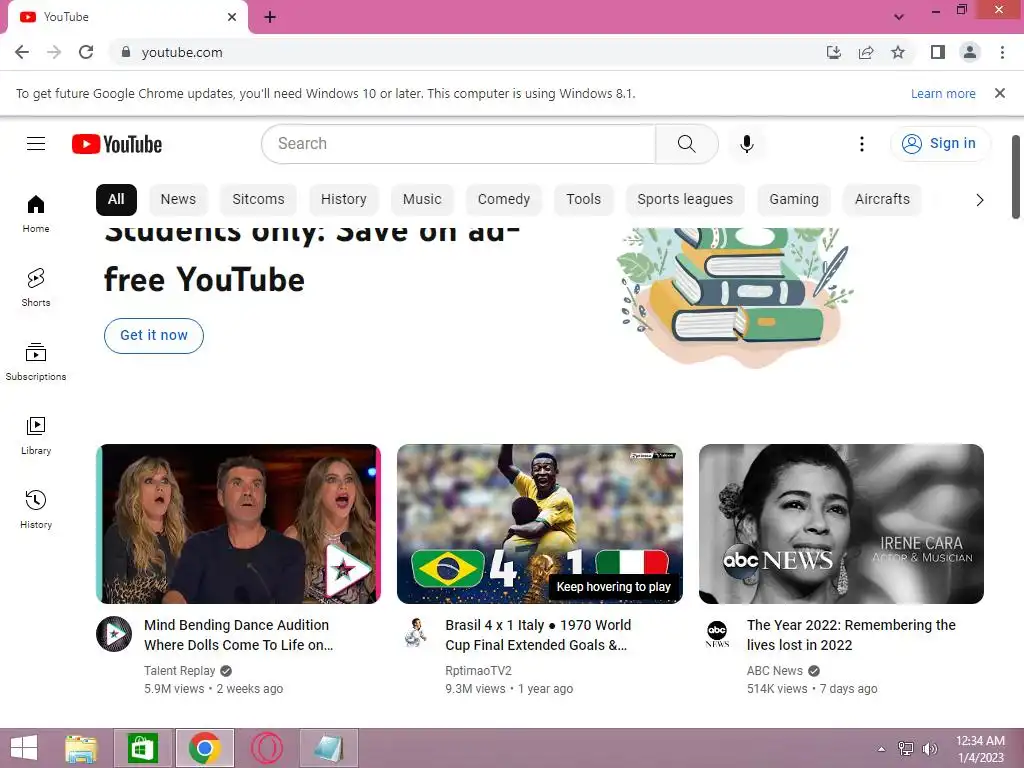Open the YouTube hamburger guide menu
Viewport: 1024px width, 768px height.
pos(36,144)
